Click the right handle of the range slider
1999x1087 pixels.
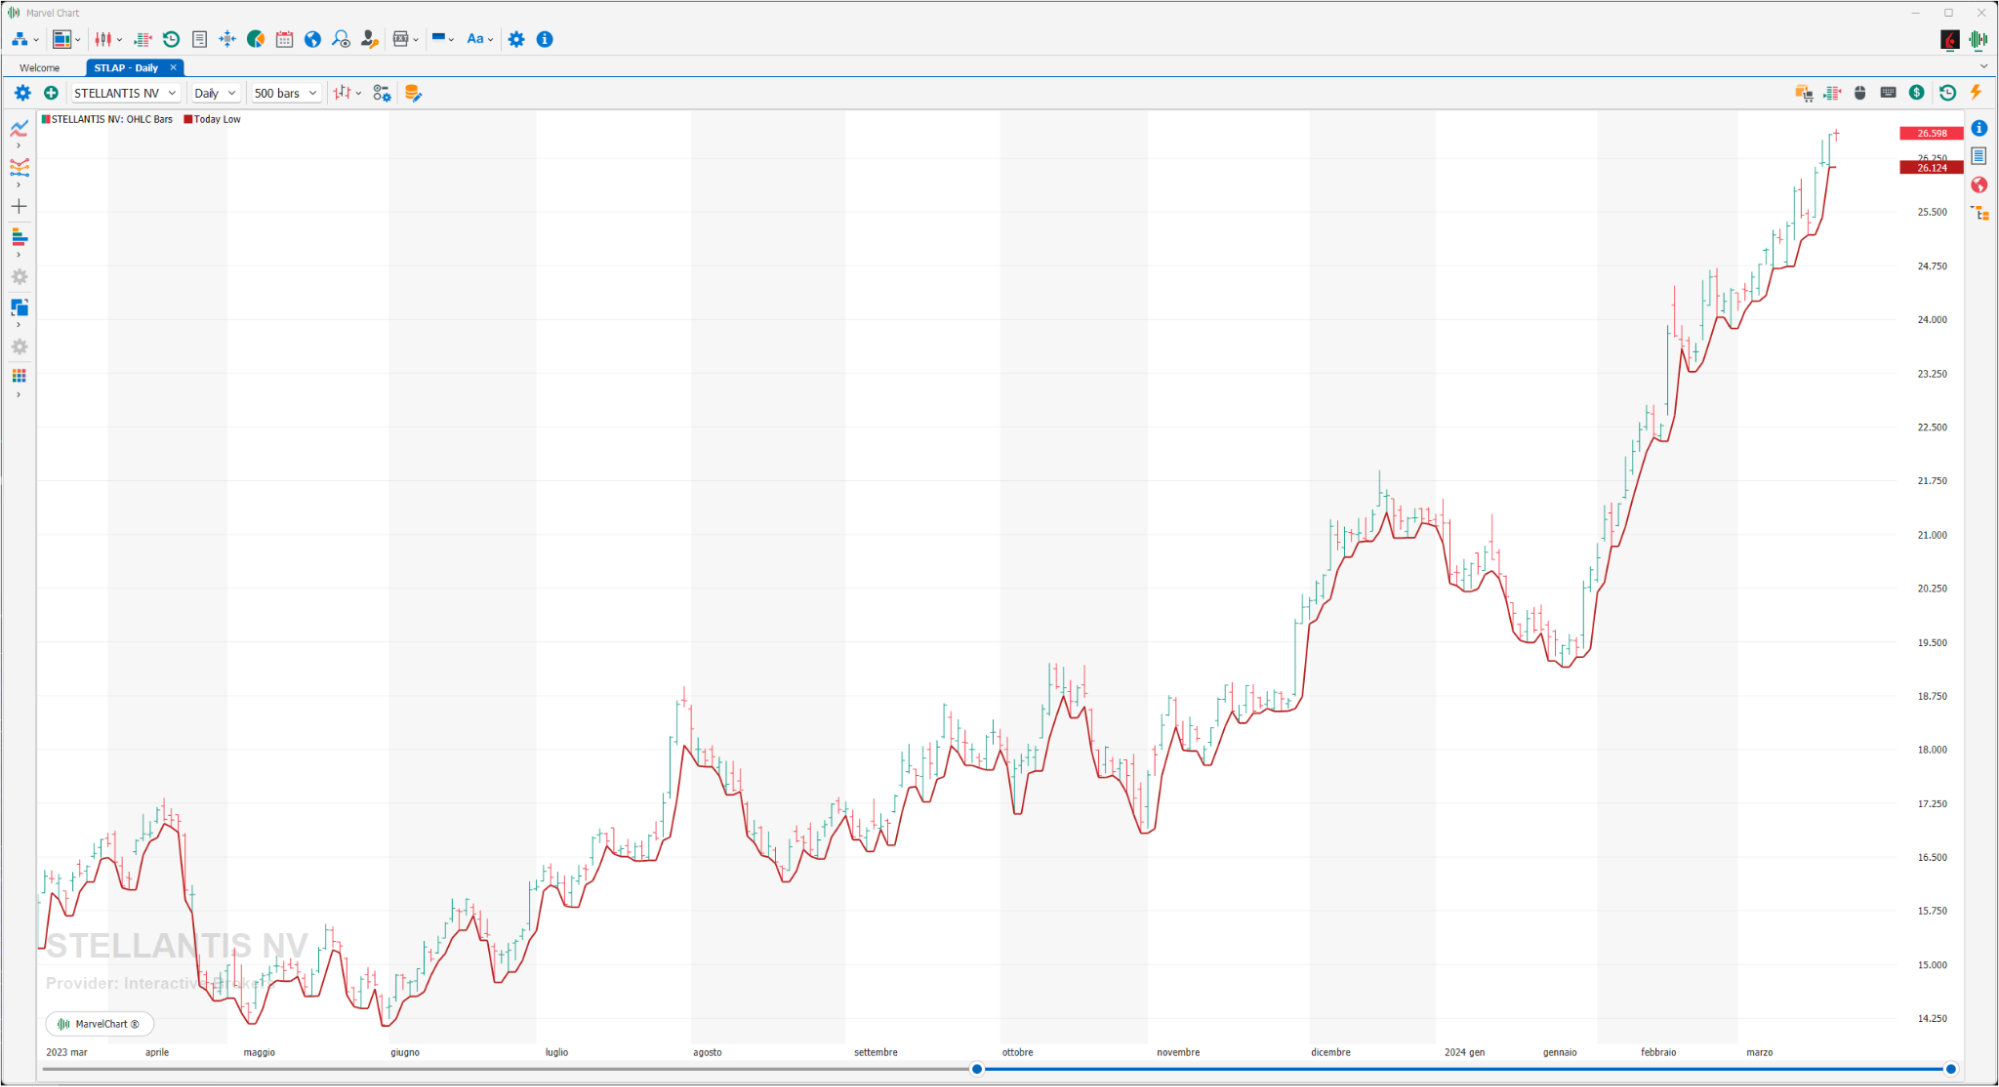1950,1069
